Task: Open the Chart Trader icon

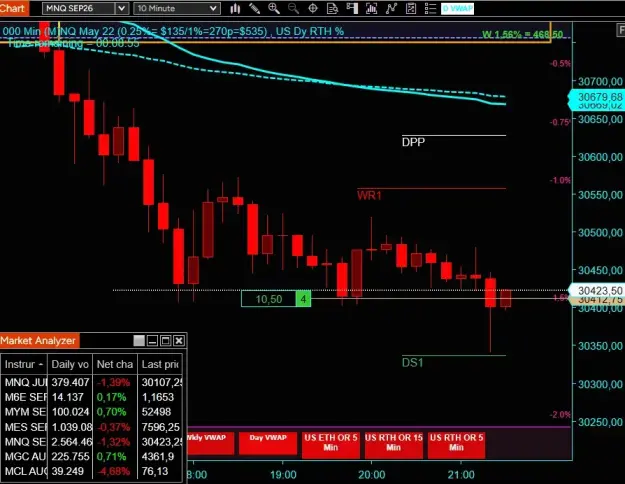Action: click(x=352, y=8)
